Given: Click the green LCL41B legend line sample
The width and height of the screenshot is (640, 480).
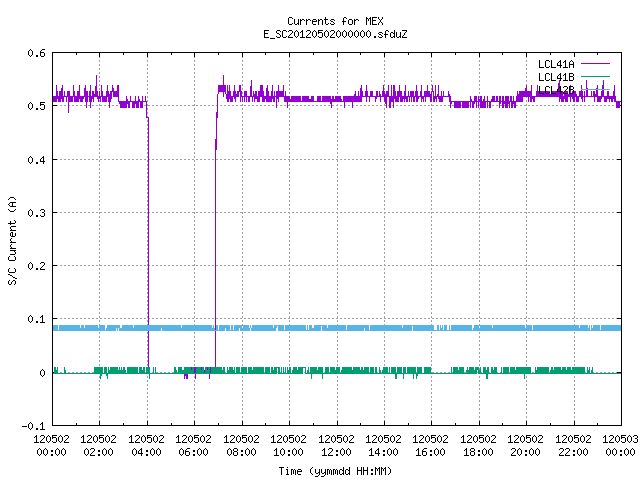Looking at the screenshot, I should coord(595,76).
